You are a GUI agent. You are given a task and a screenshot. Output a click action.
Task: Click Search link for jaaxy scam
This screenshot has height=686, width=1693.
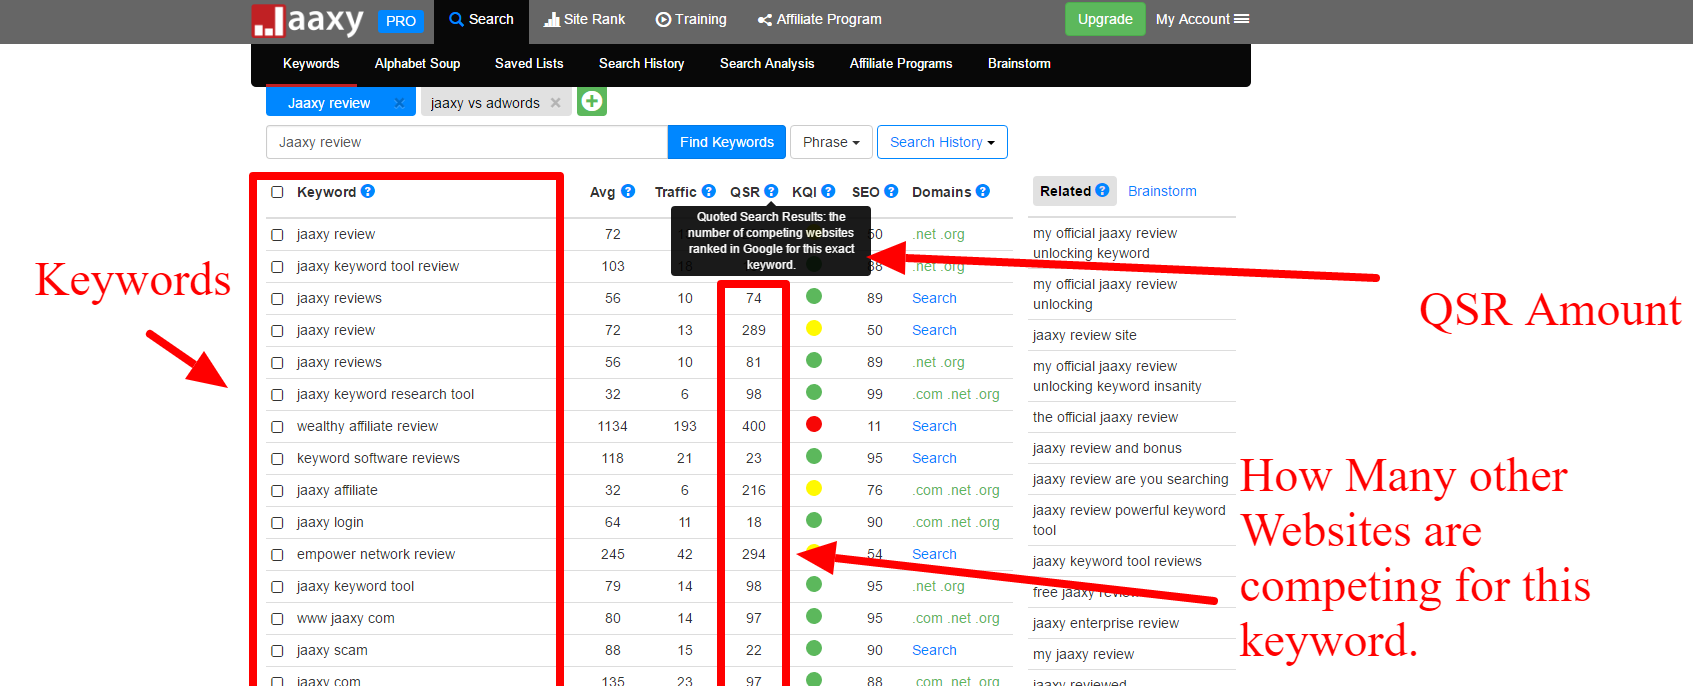pos(934,650)
